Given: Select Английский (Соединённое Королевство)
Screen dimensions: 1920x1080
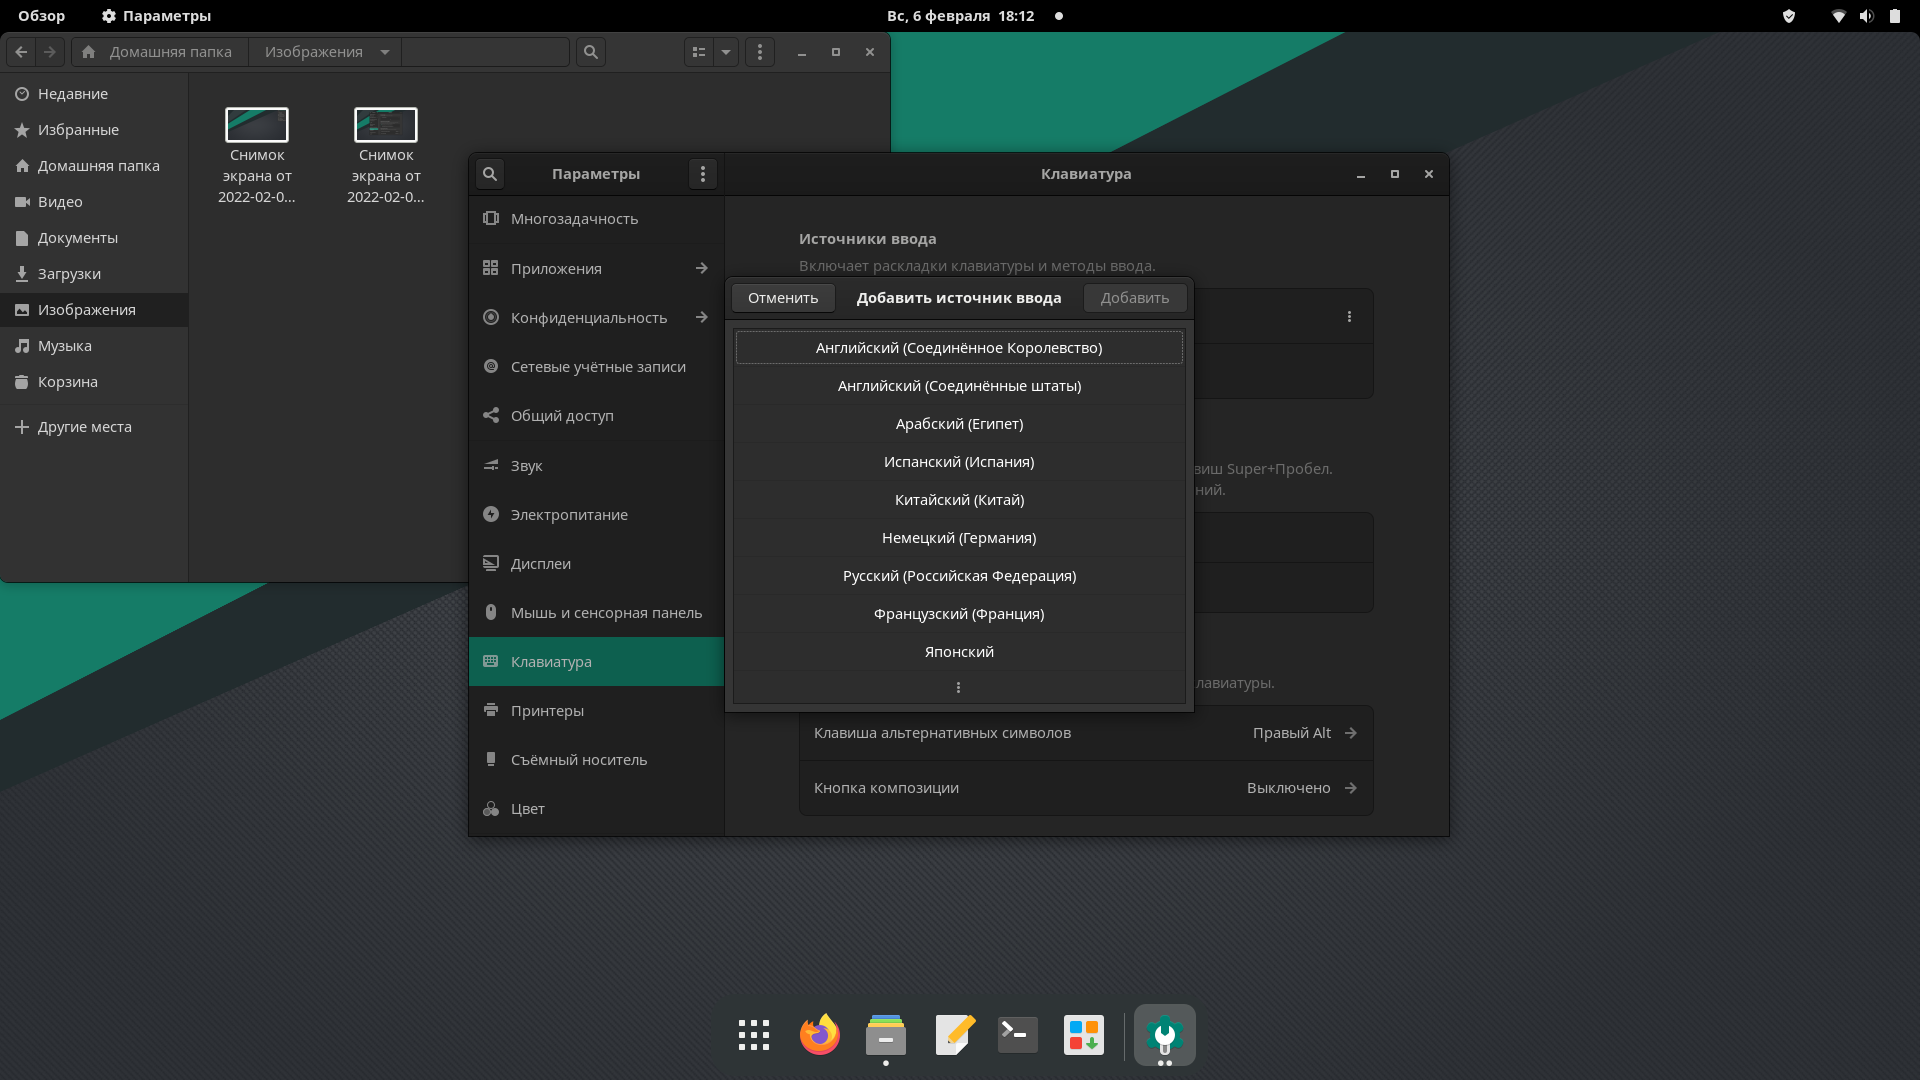Looking at the screenshot, I should (x=959, y=348).
